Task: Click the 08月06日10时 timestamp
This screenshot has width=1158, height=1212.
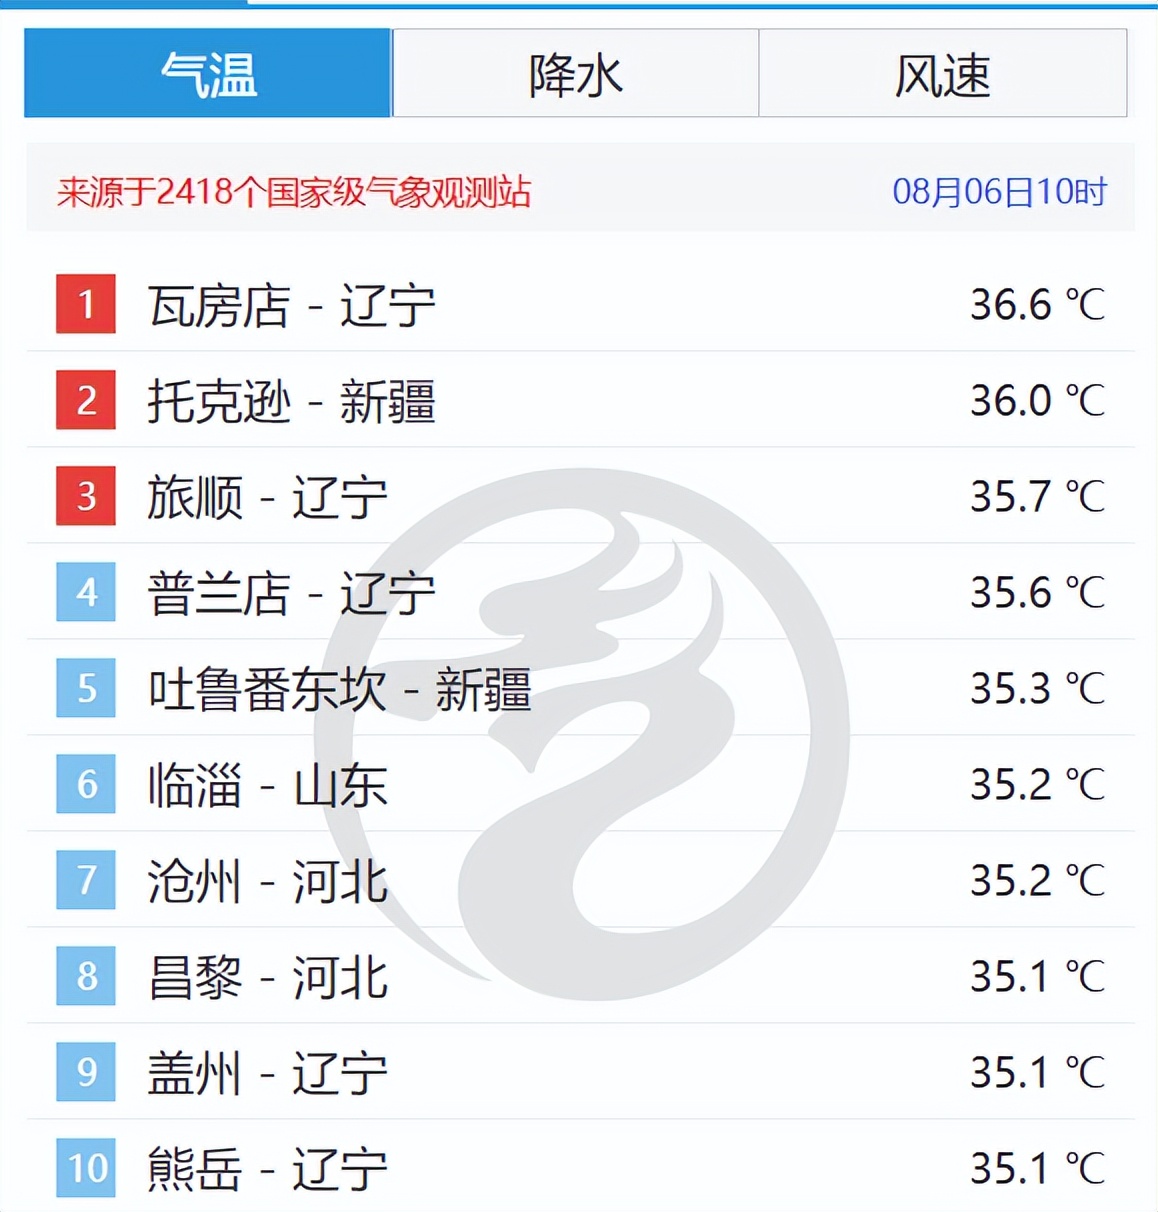Action: click(x=1000, y=191)
